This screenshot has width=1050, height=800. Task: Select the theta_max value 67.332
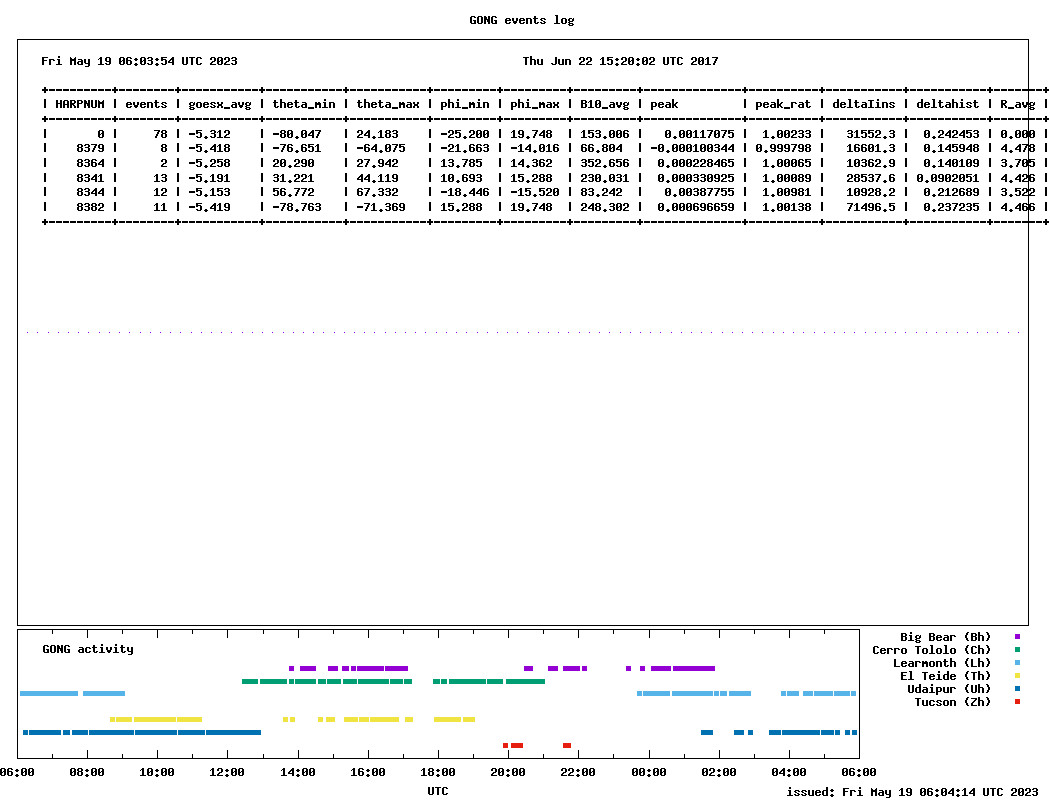(x=377, y=192)
